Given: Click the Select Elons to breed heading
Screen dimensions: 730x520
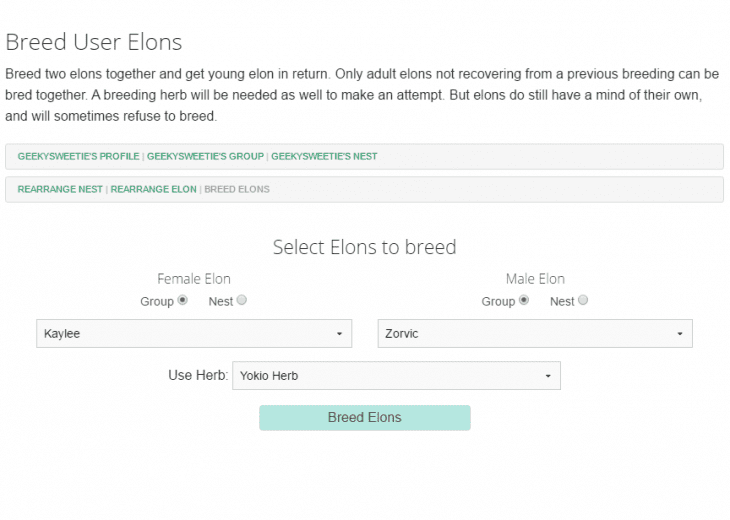Looking at the screenshot, I should (364, 247).
